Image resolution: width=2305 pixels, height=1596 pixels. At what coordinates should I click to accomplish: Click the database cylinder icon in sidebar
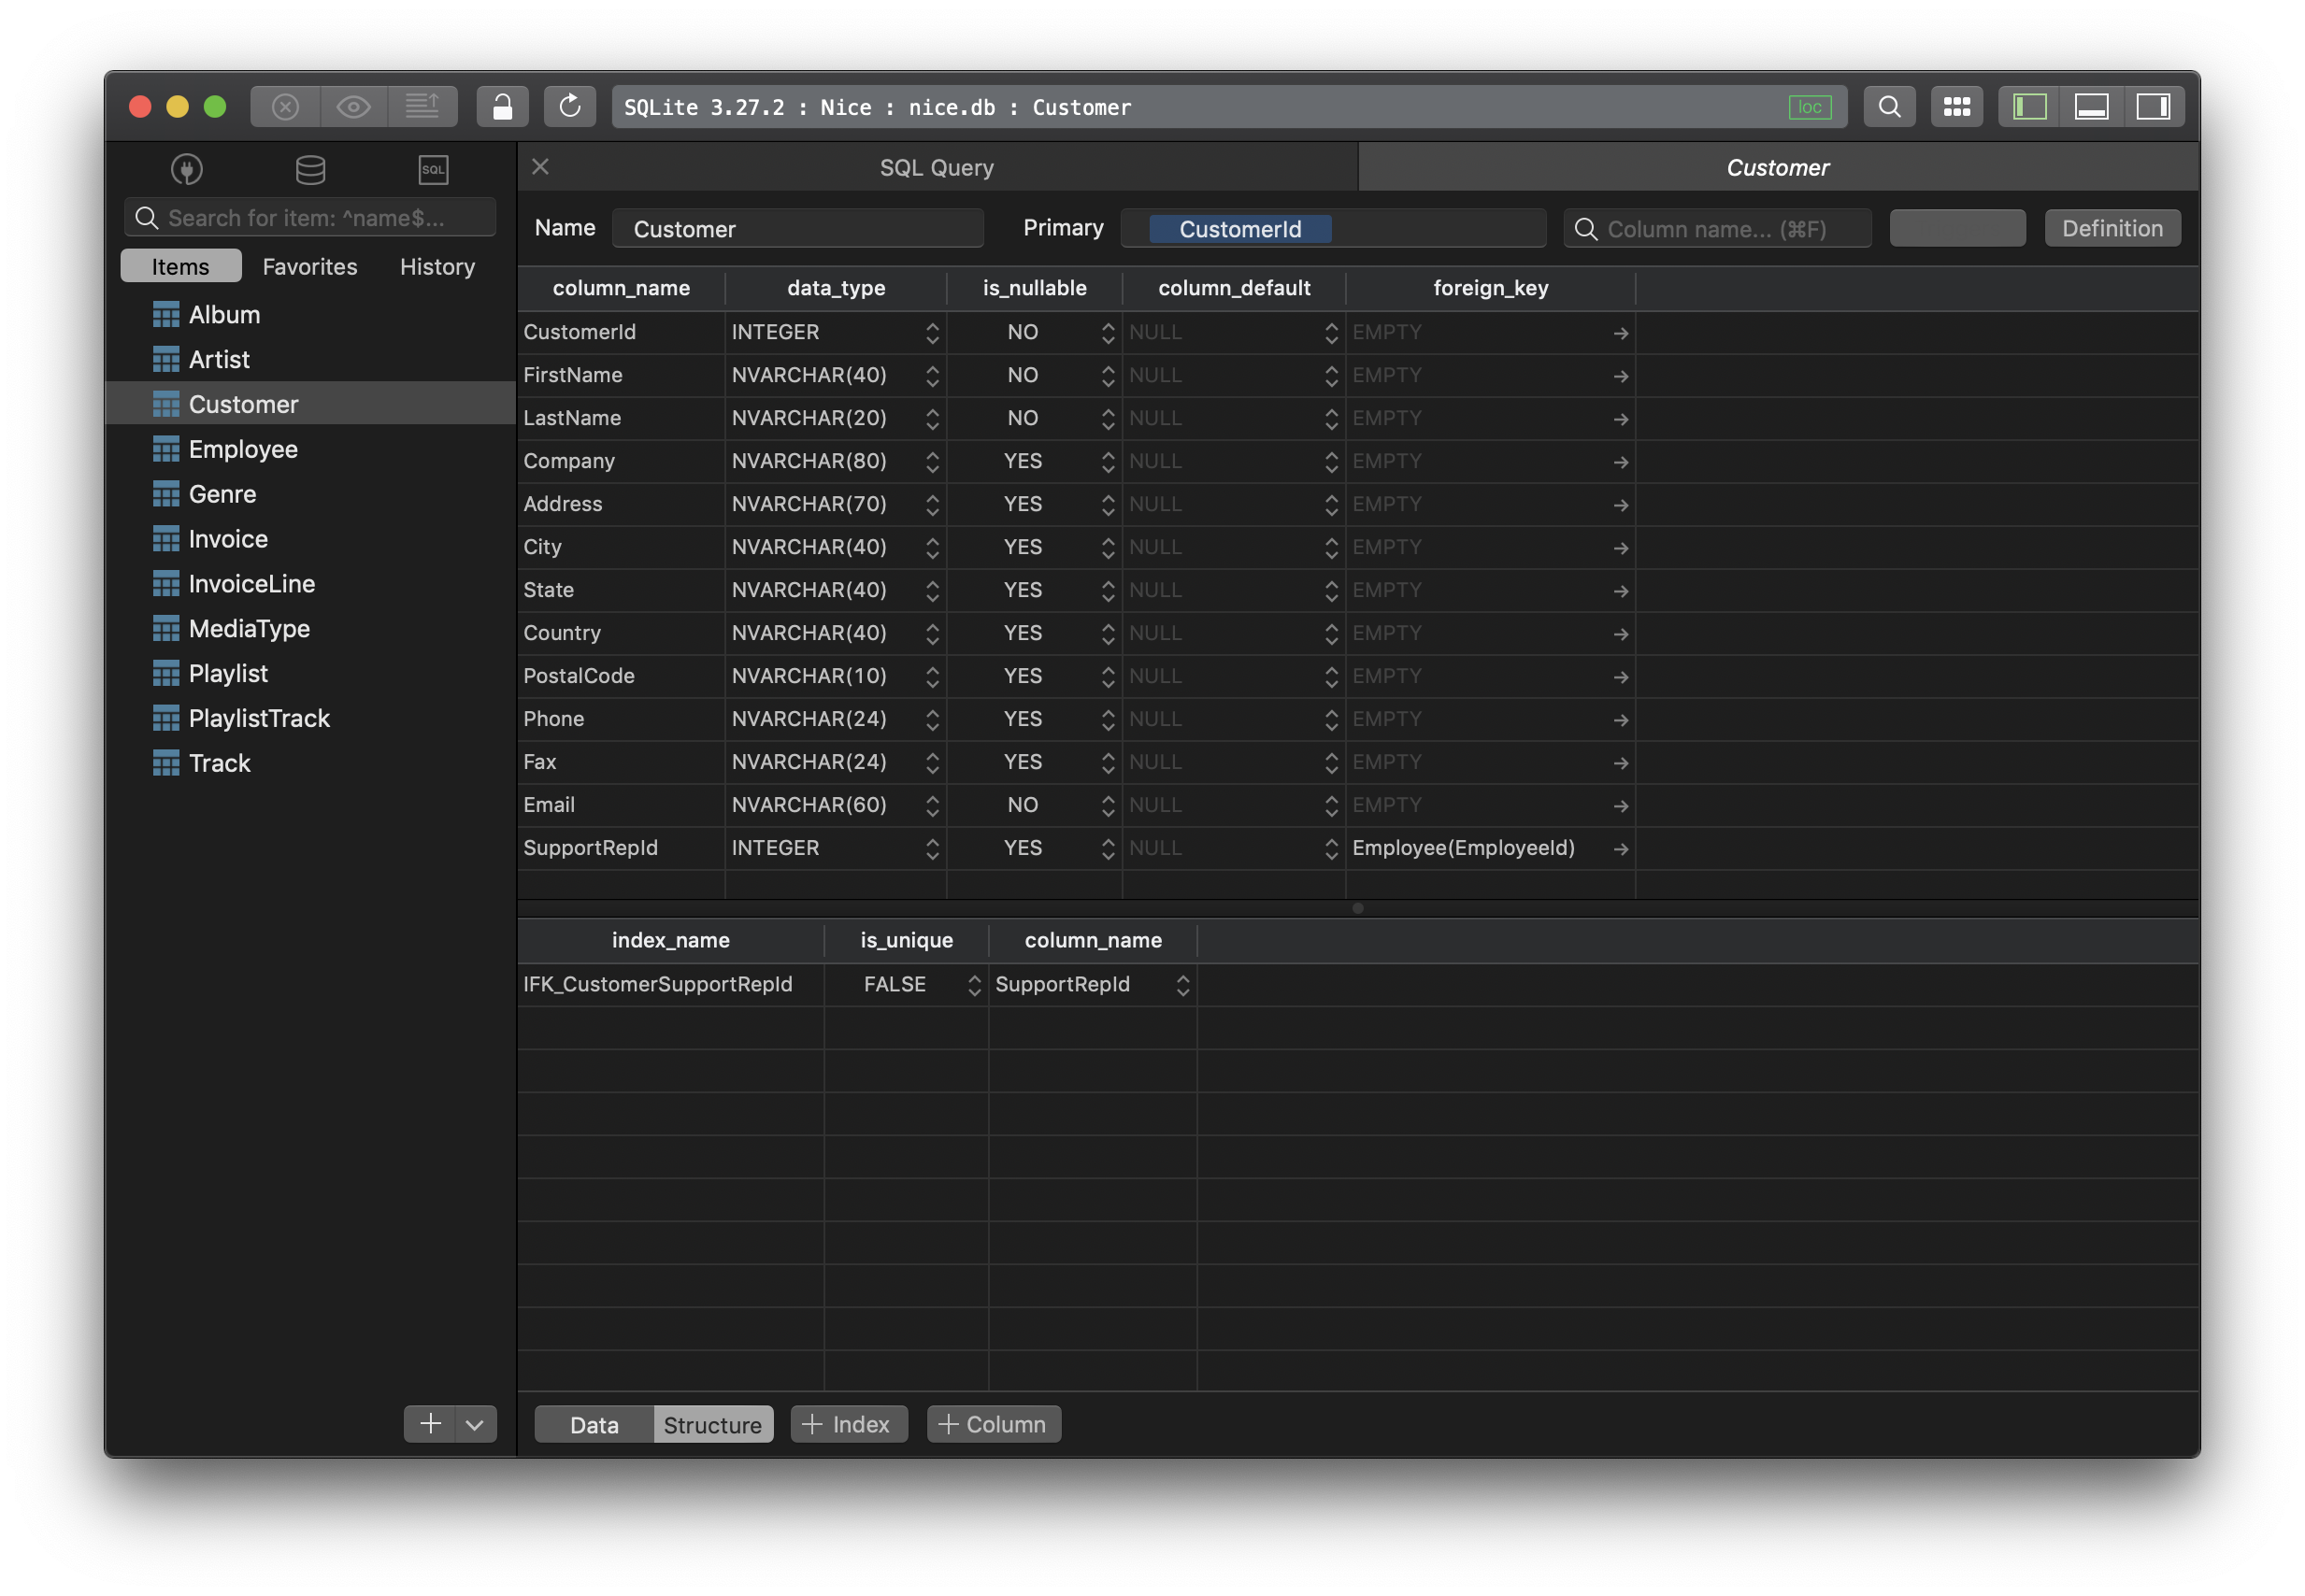[x=307, y=168]
